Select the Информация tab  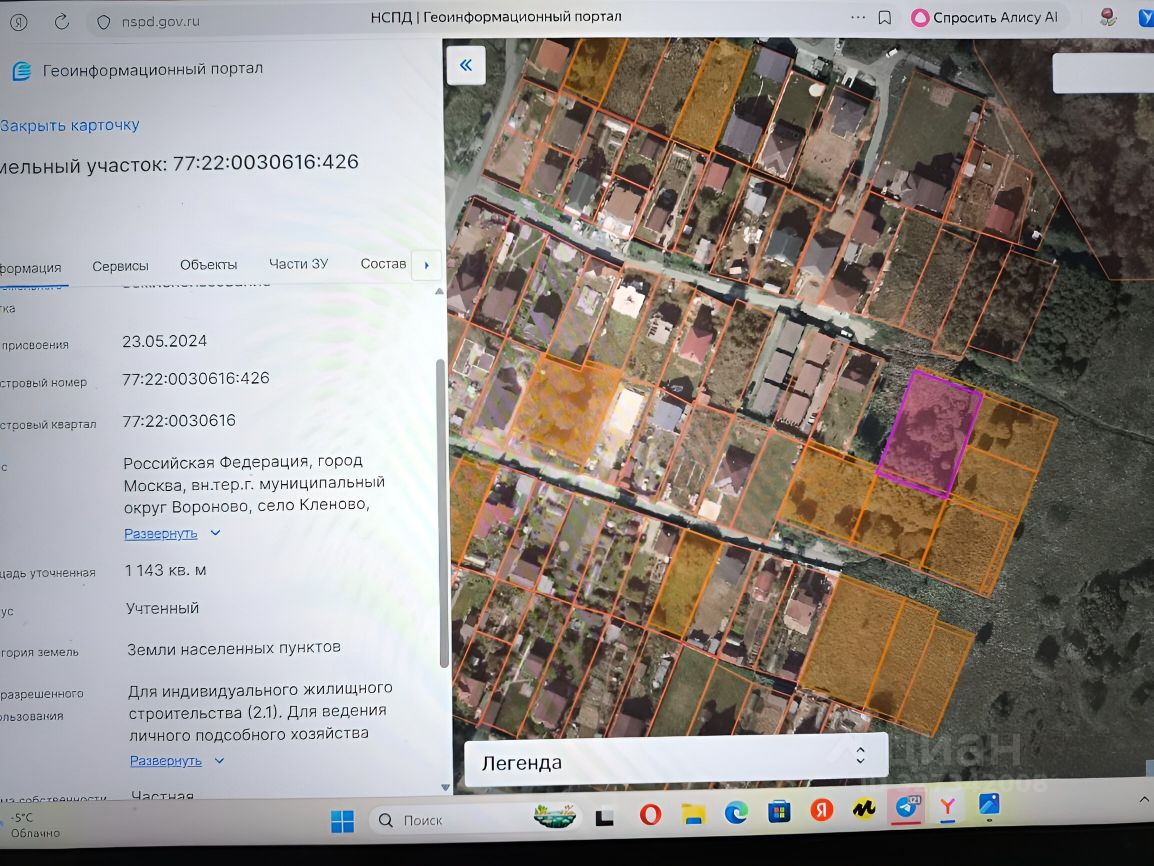tap(31, 268)
